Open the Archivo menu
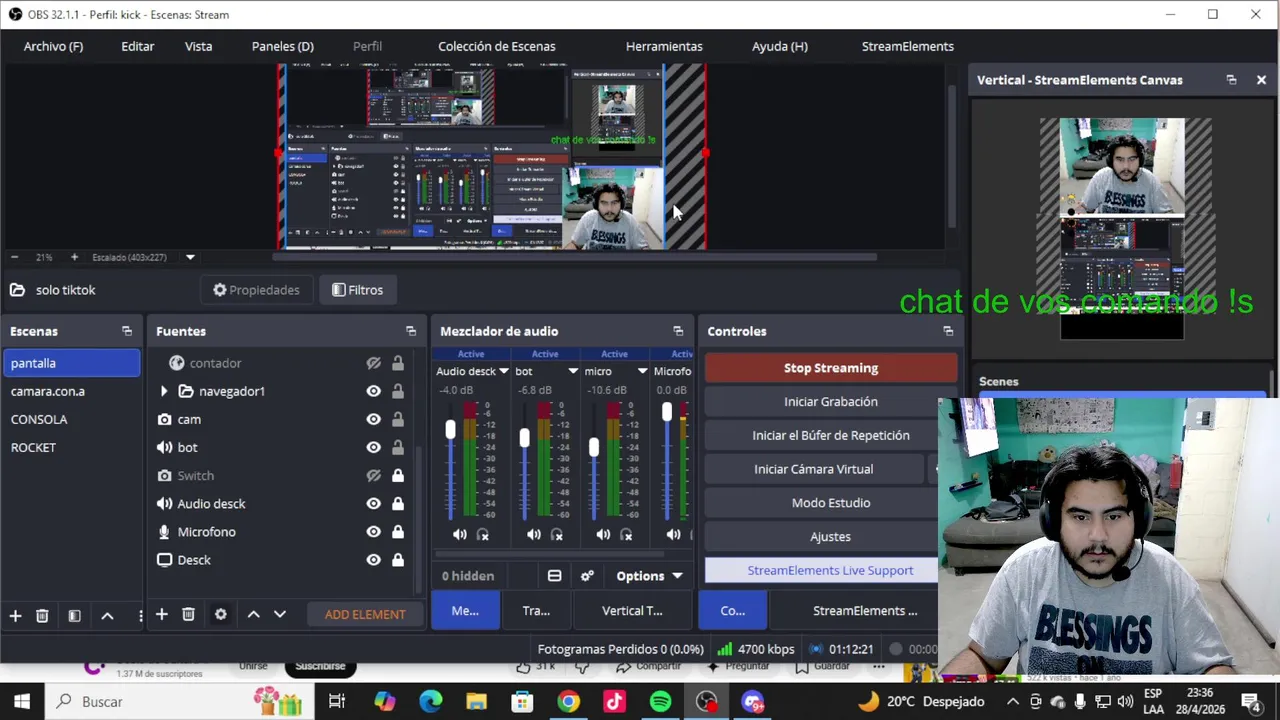 (53, 46)
